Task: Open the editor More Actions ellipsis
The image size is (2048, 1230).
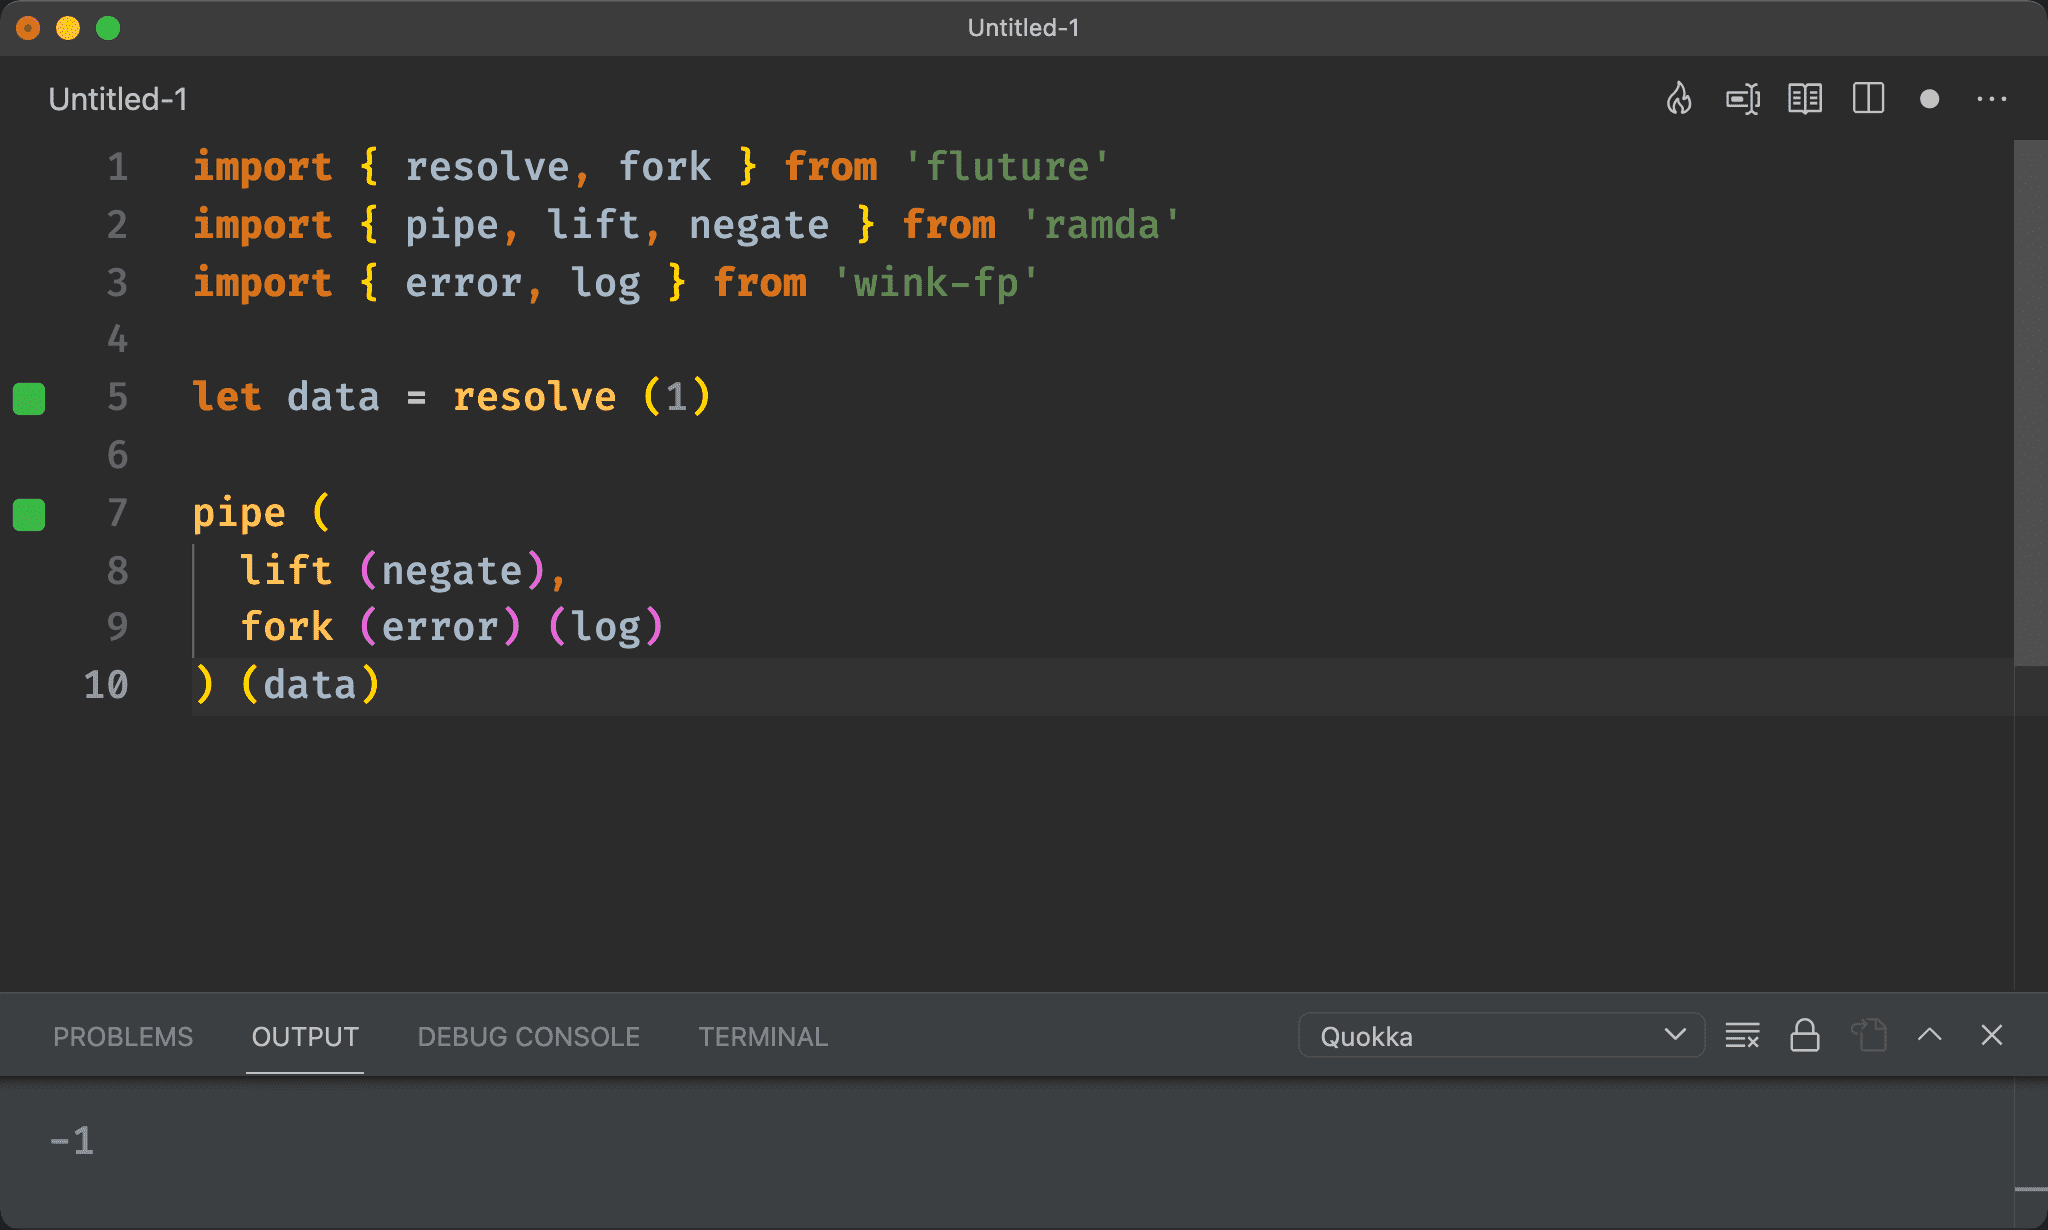Action: [x=1992, y=99]
